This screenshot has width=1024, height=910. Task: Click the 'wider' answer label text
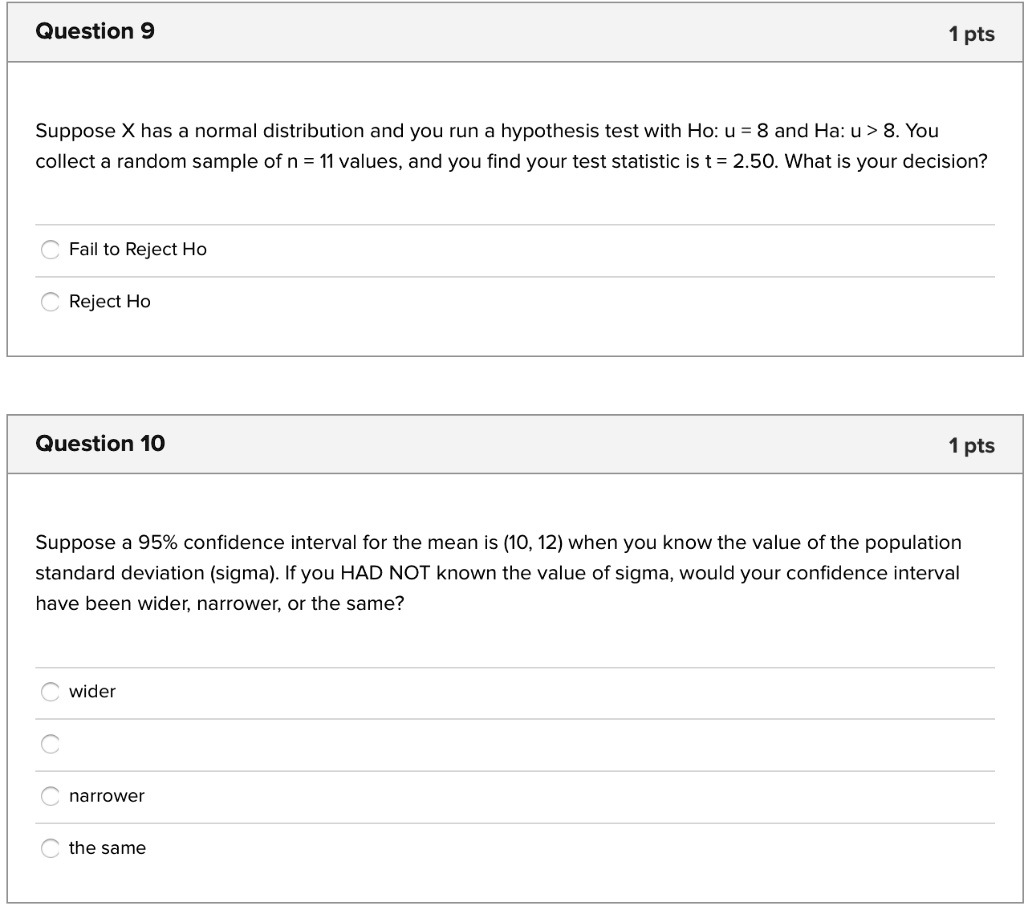click(92, 692)
